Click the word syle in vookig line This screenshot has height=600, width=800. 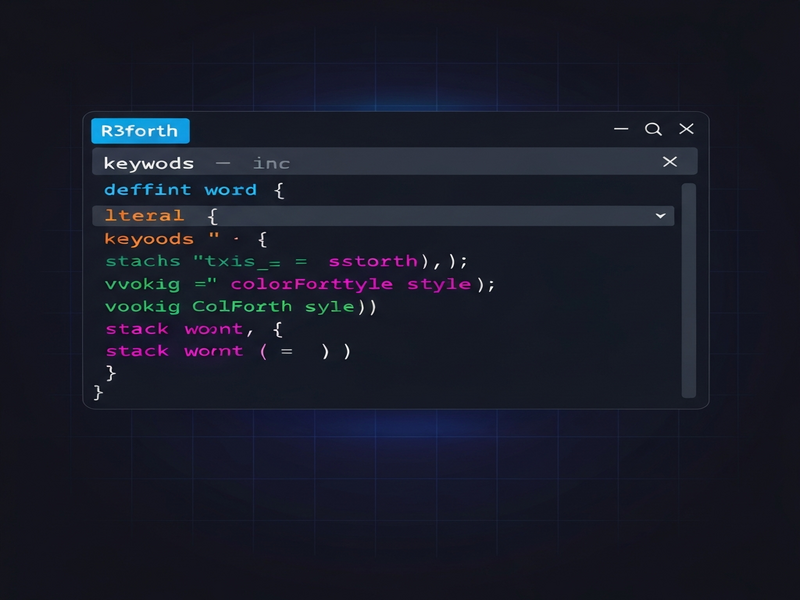click(330, 307)
